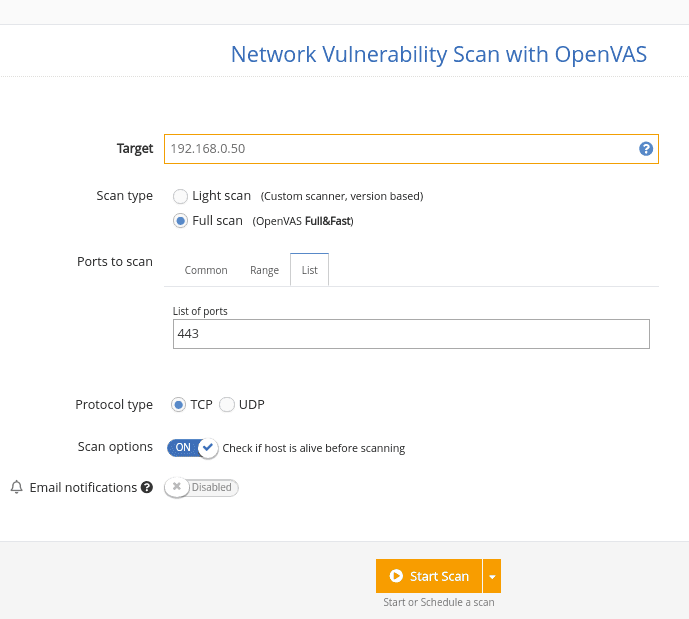Open the Start Scan dropdown arrow
The height and width of the screenshot is (619, 689).
coord(492,576)
